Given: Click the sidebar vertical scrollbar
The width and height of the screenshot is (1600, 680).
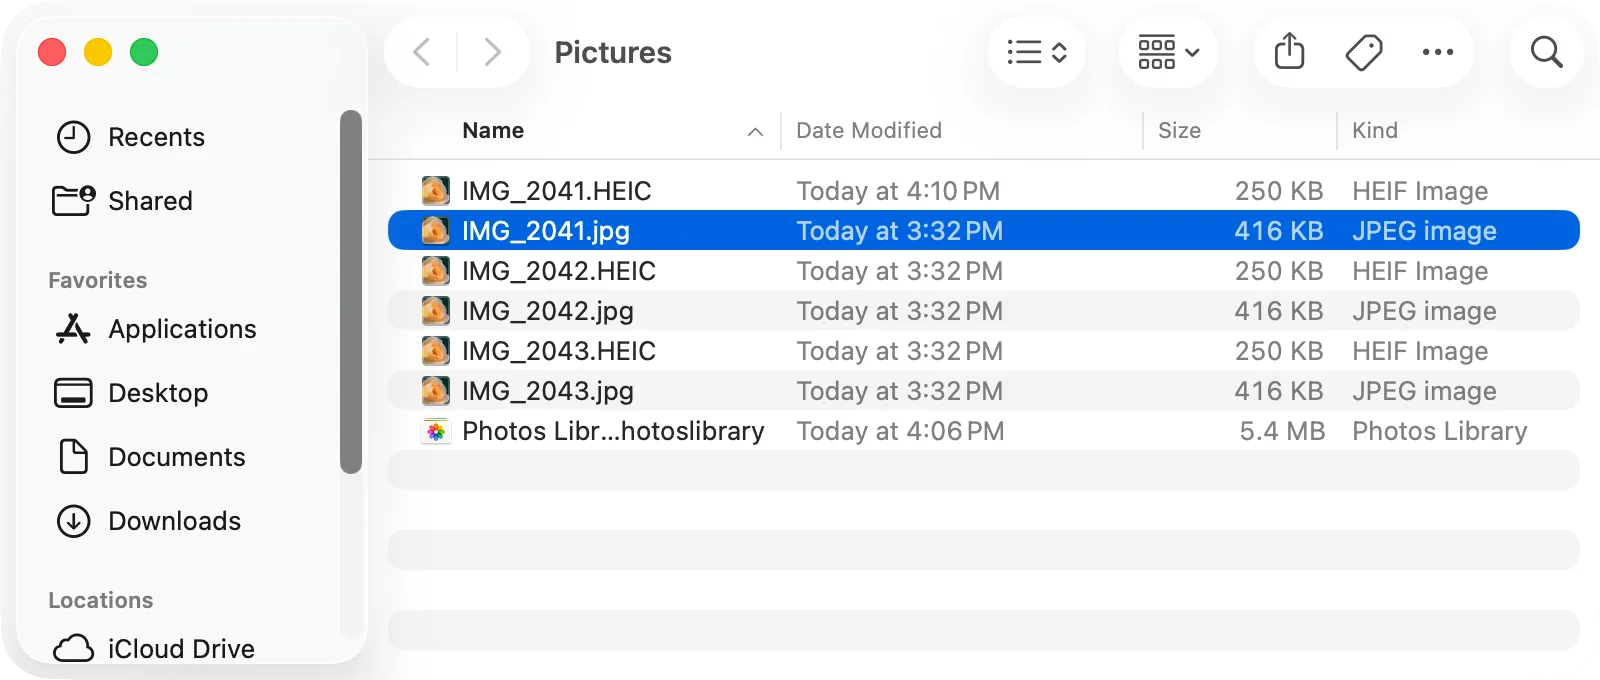Looking at the screenshot, I should click(350, 291).
